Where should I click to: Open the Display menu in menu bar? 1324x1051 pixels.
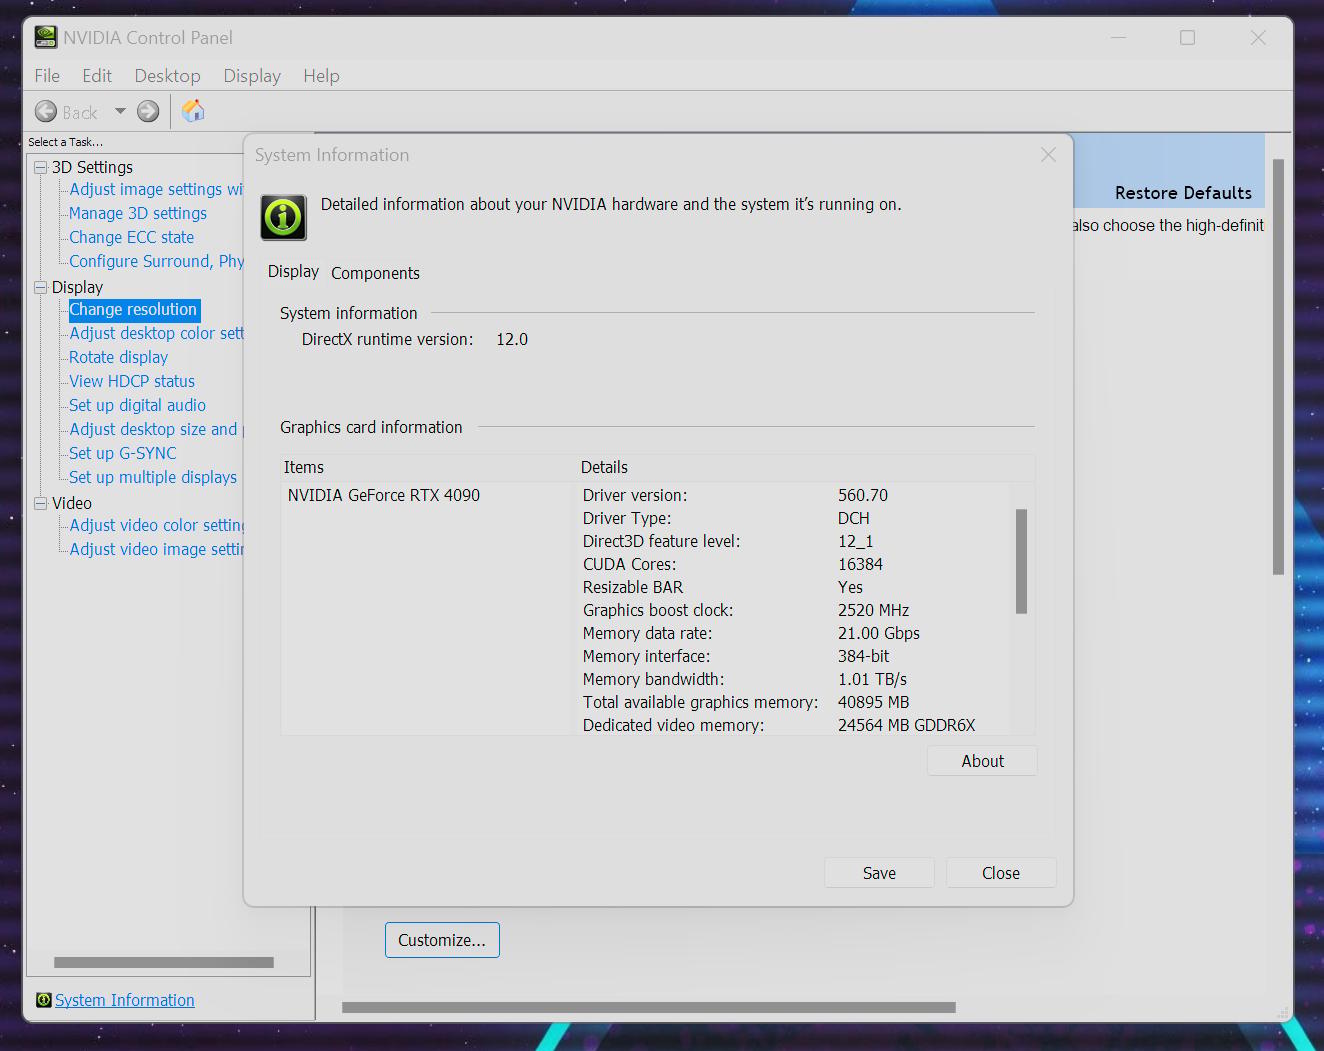[252, 76]
